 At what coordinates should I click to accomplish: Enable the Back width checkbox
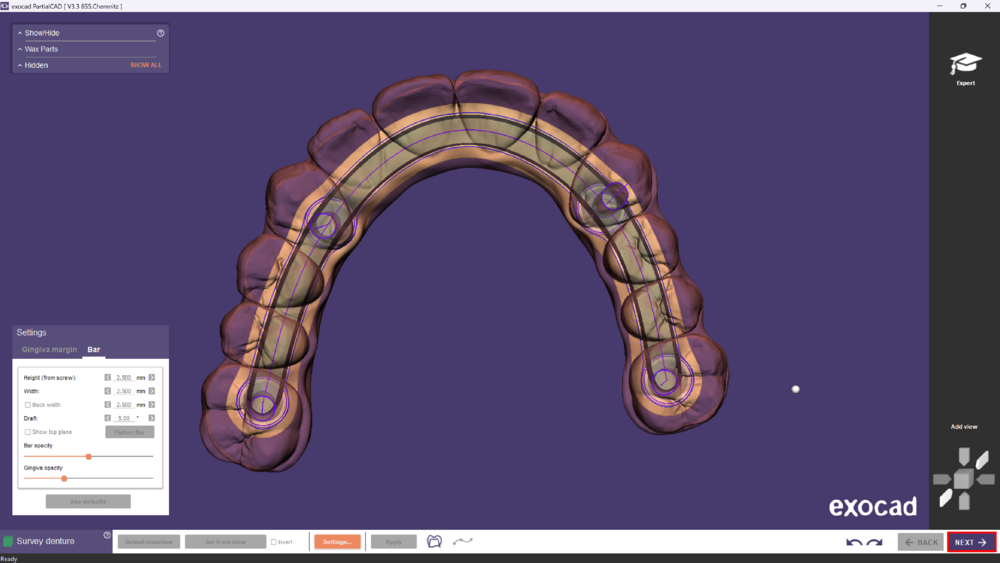tap(27, 405)
